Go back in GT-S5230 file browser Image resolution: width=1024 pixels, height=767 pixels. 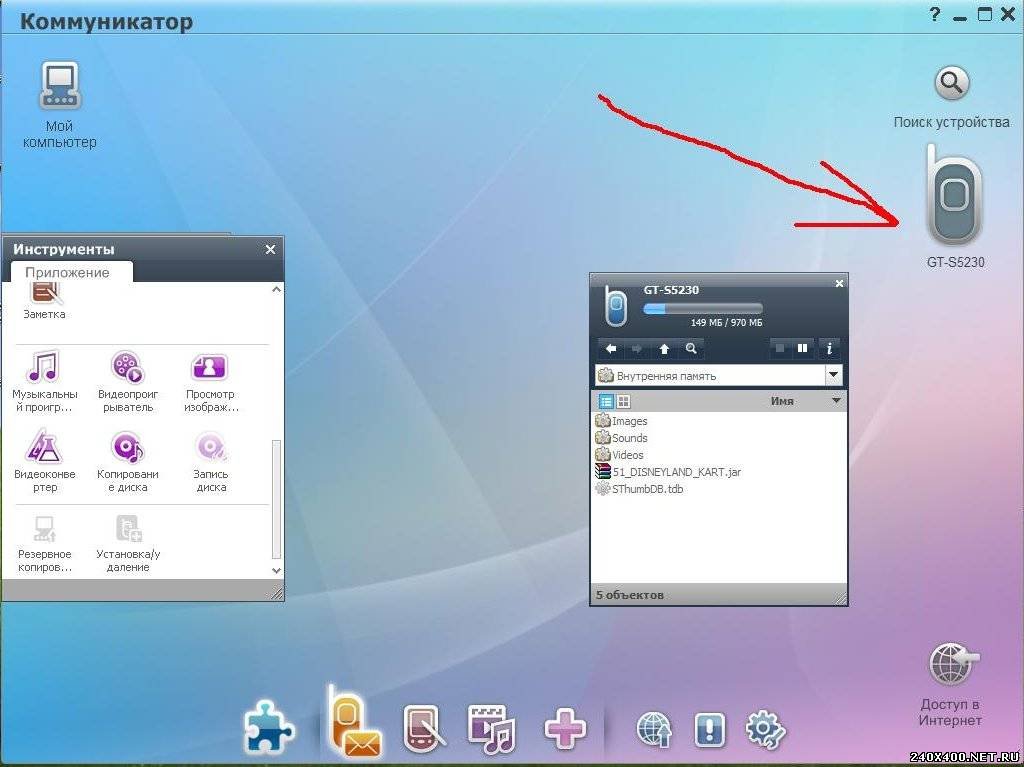click(x=611, y=349)
